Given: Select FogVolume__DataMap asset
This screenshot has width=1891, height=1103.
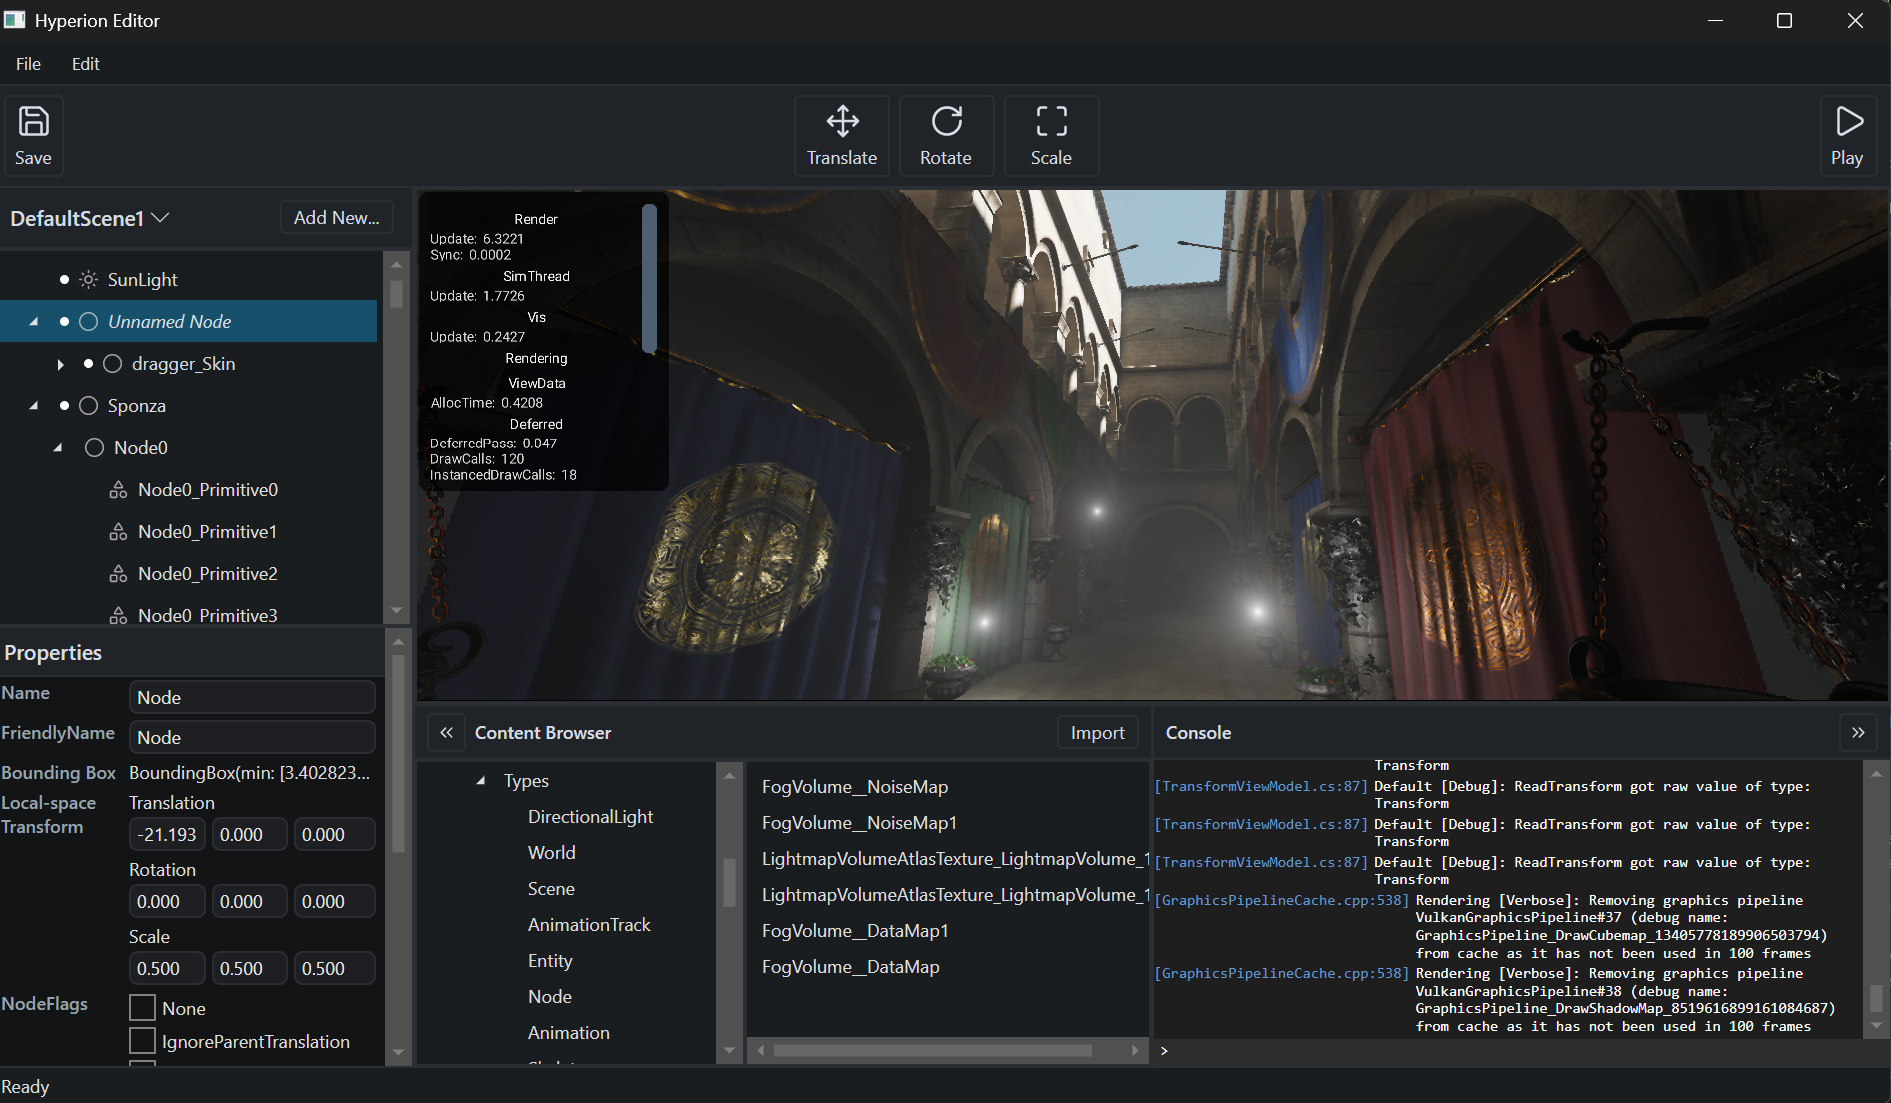Looking at the screenshot, I should (851, 967).
